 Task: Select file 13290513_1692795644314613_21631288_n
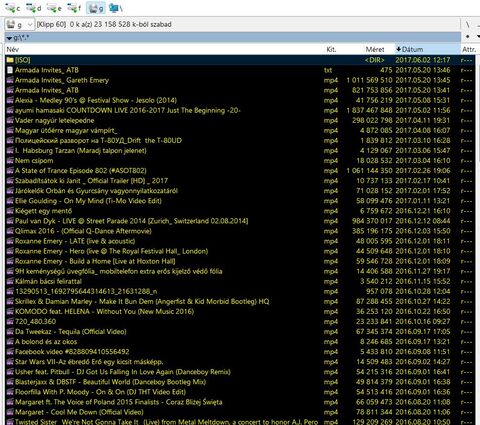(86, 291)
